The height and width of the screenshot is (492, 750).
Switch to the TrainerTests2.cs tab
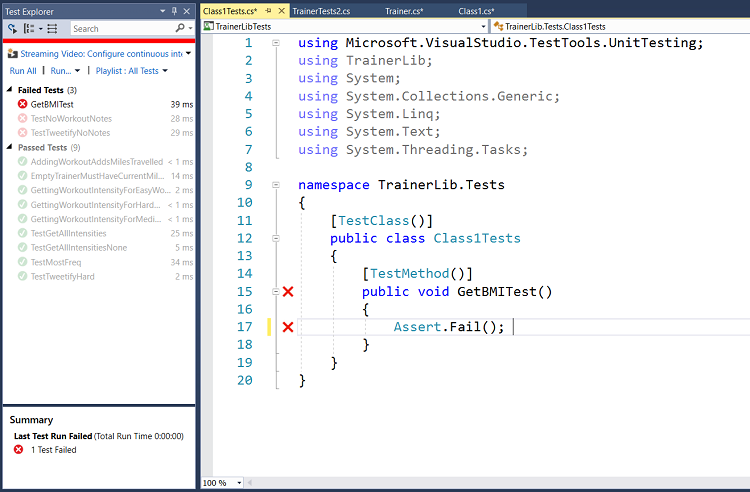click(321, 11)
